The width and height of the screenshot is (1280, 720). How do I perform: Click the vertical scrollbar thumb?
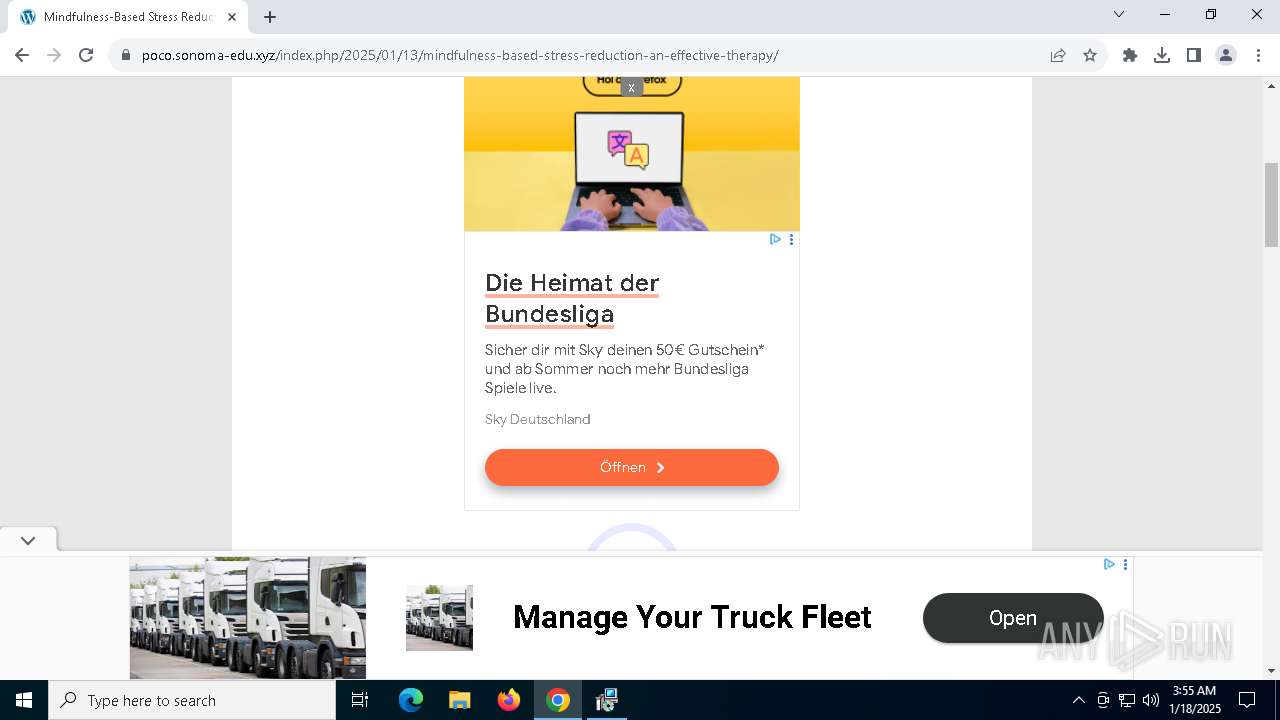1272,204
